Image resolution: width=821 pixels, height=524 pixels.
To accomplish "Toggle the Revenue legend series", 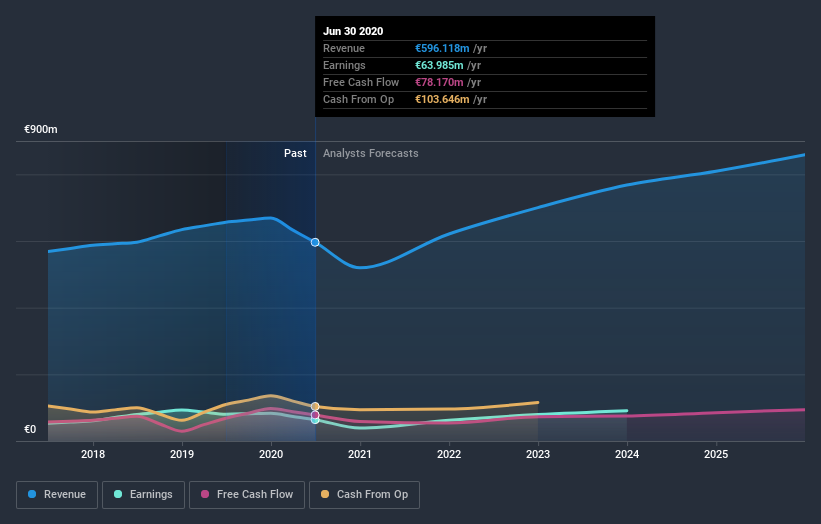I will (x=57, y=495).
